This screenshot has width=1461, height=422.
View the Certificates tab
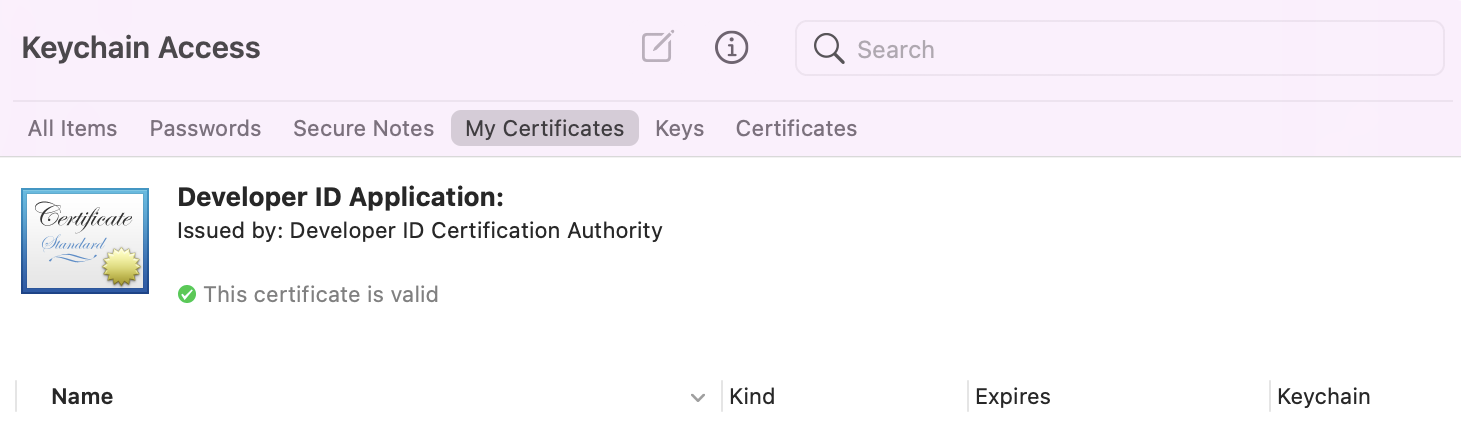796,128
